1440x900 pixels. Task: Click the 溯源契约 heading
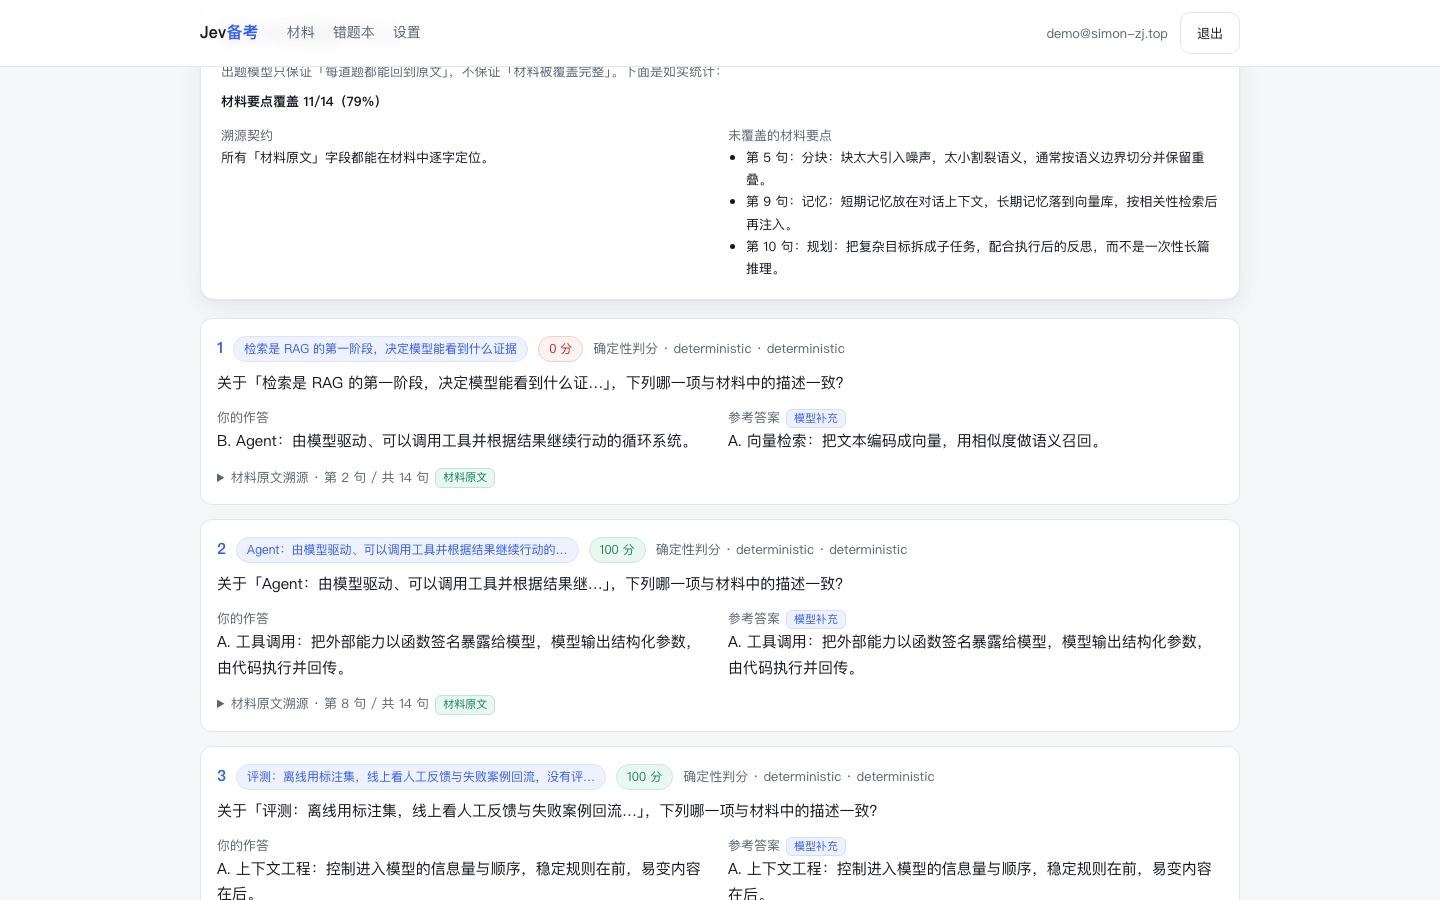point(247,136)
